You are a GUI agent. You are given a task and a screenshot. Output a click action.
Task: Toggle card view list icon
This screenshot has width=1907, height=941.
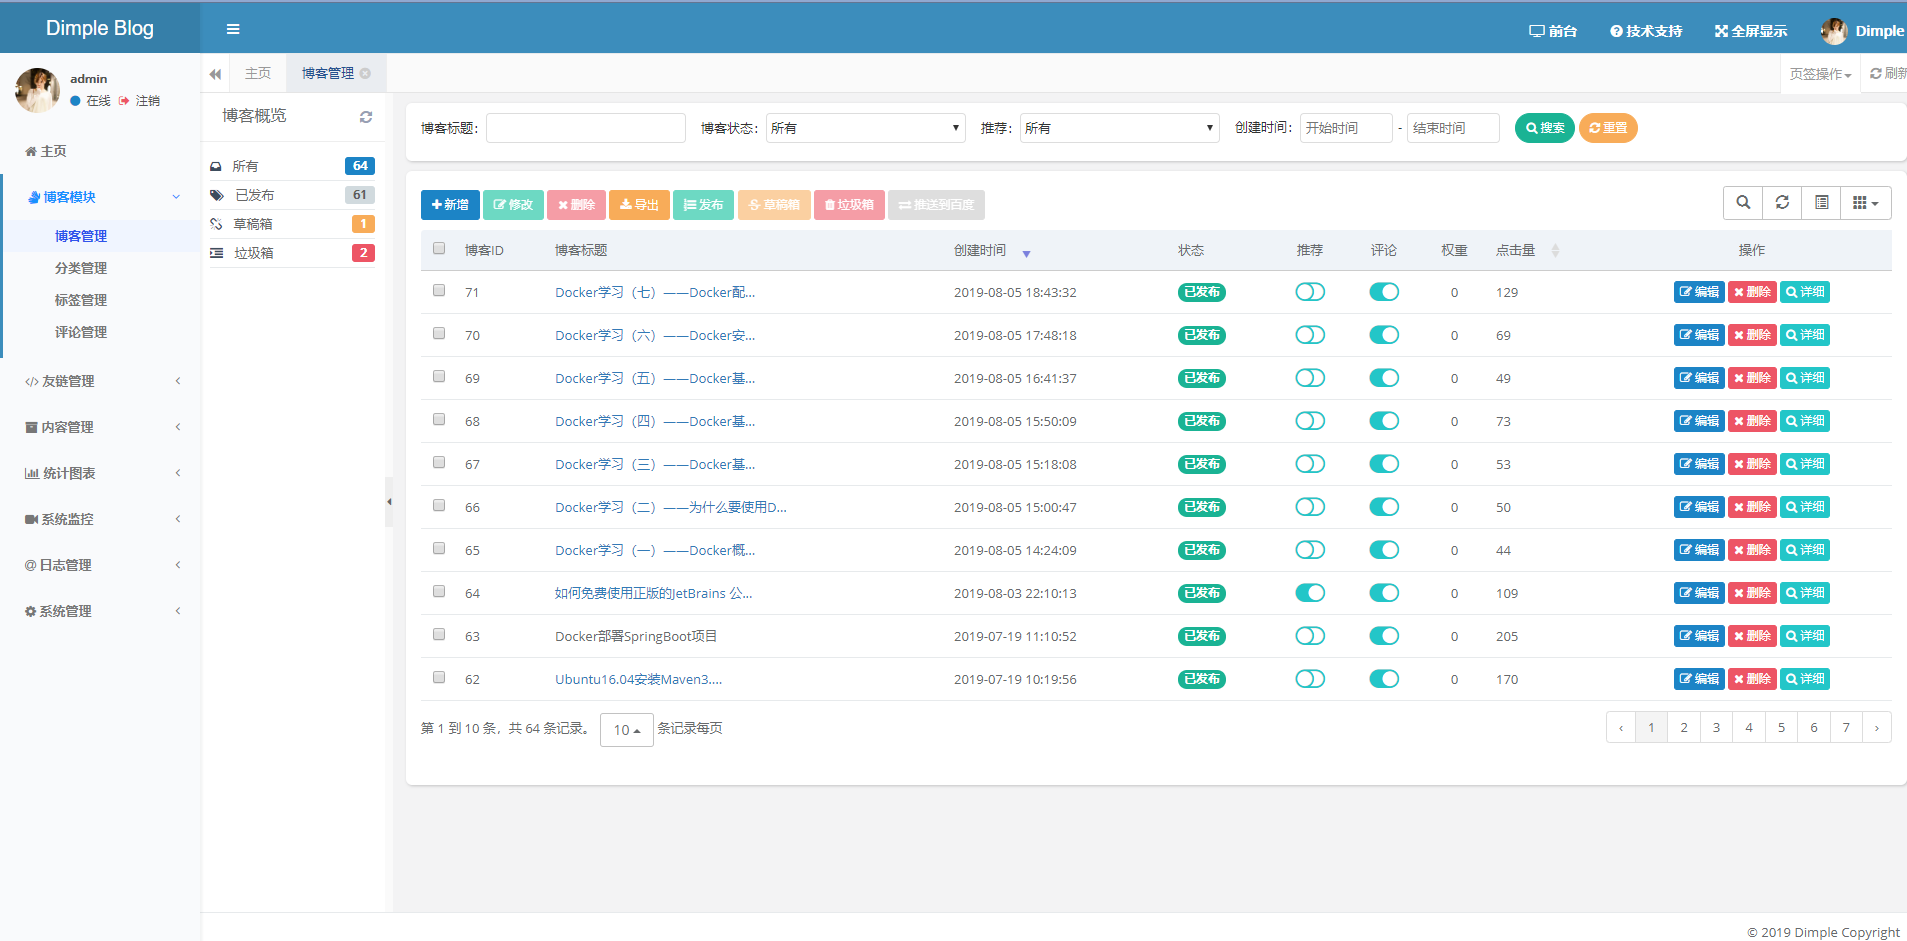[1822, 203]
